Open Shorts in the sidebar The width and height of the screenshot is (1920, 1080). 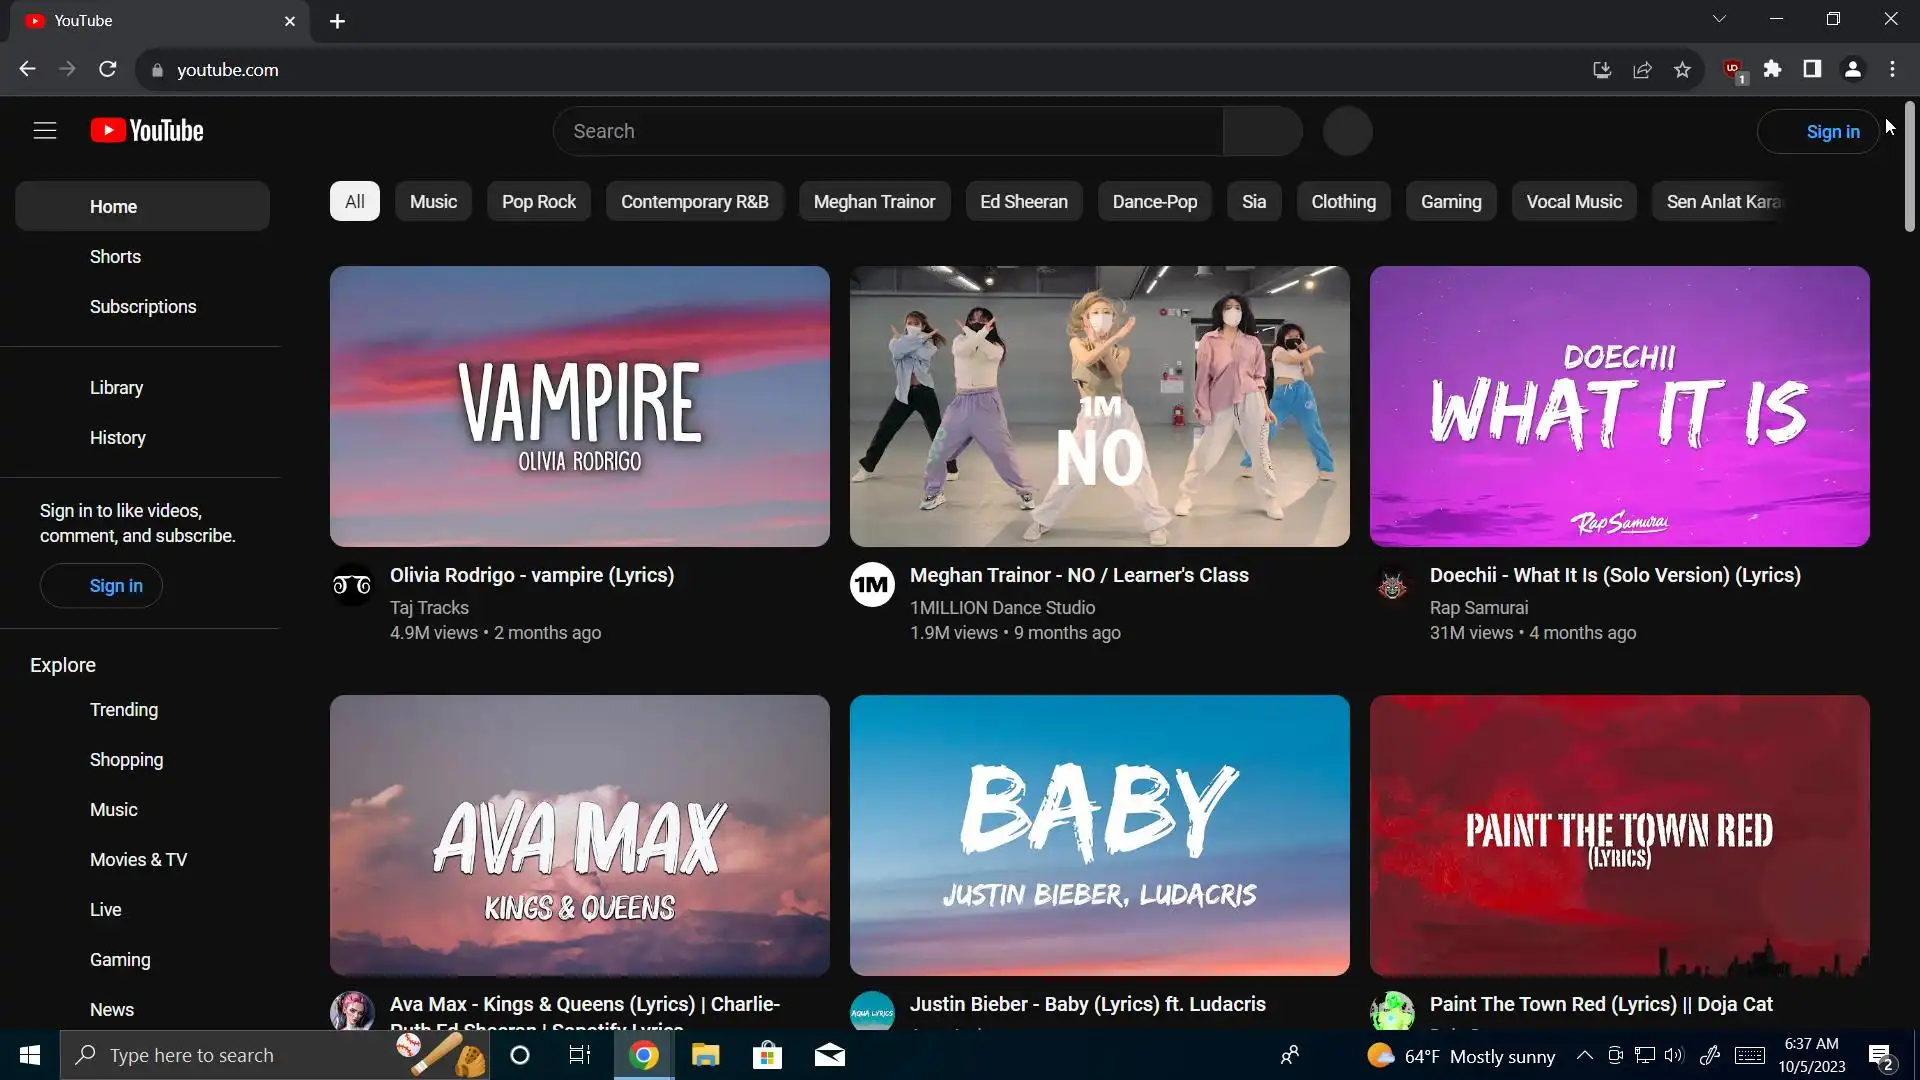pos(115,257)
